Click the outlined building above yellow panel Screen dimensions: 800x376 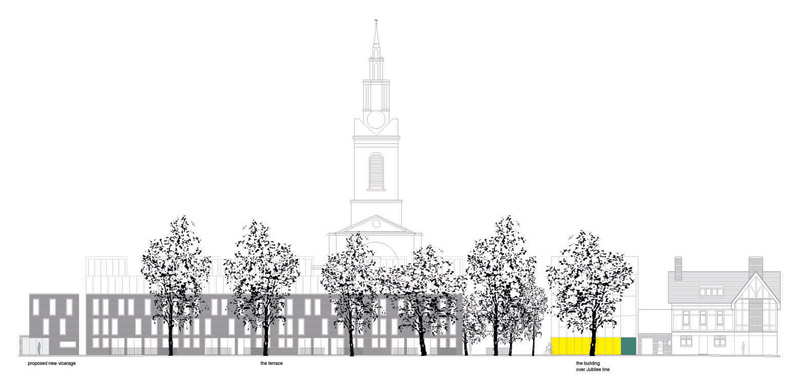[594, 296]
